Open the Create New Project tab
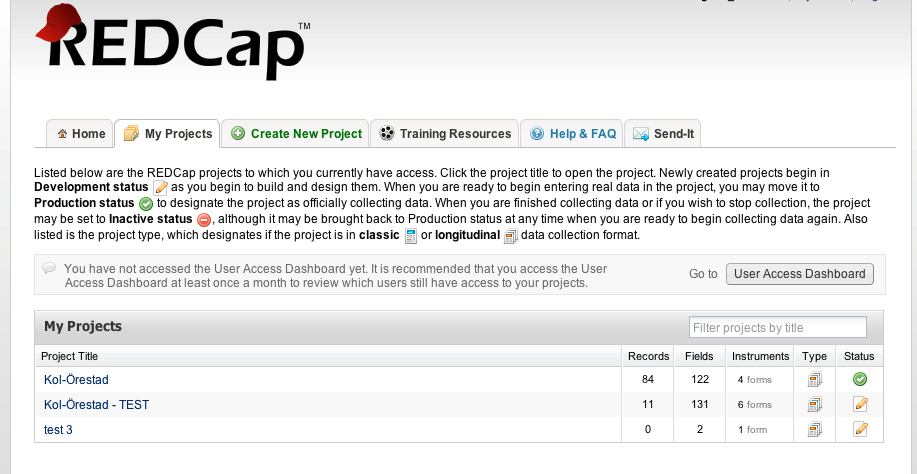917x474 pixels. [x=296, y=134]
